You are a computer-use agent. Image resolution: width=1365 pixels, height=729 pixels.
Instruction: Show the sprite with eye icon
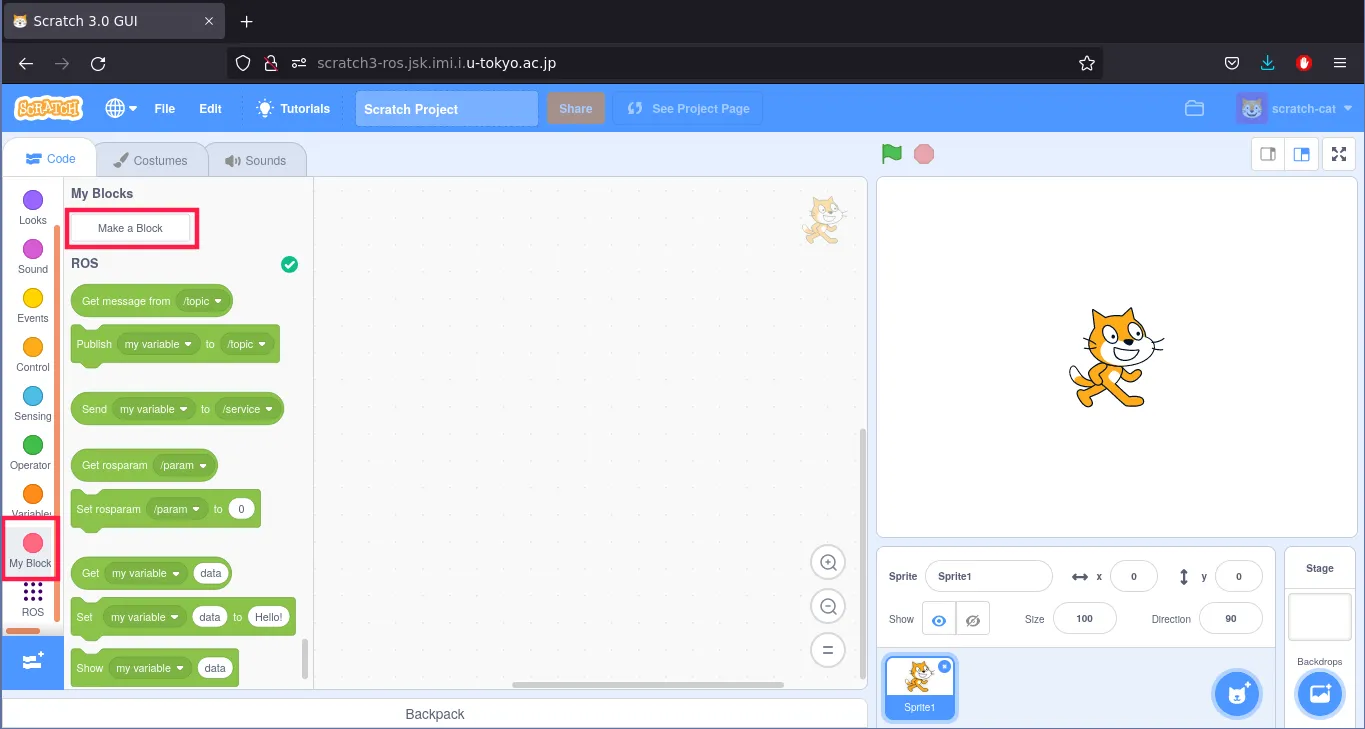938,620
